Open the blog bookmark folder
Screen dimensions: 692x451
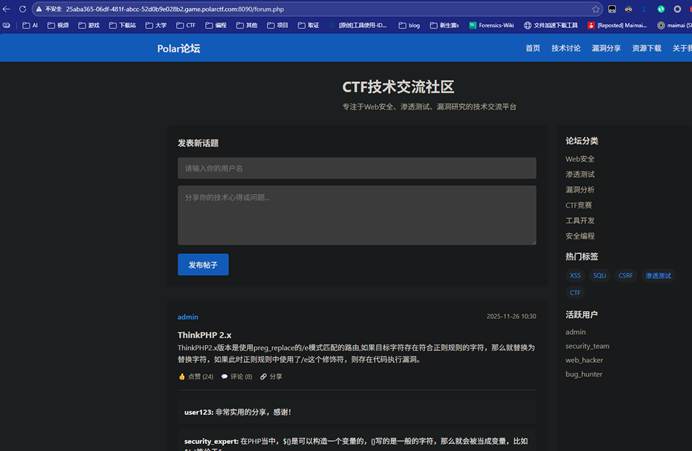coord(409,26)
